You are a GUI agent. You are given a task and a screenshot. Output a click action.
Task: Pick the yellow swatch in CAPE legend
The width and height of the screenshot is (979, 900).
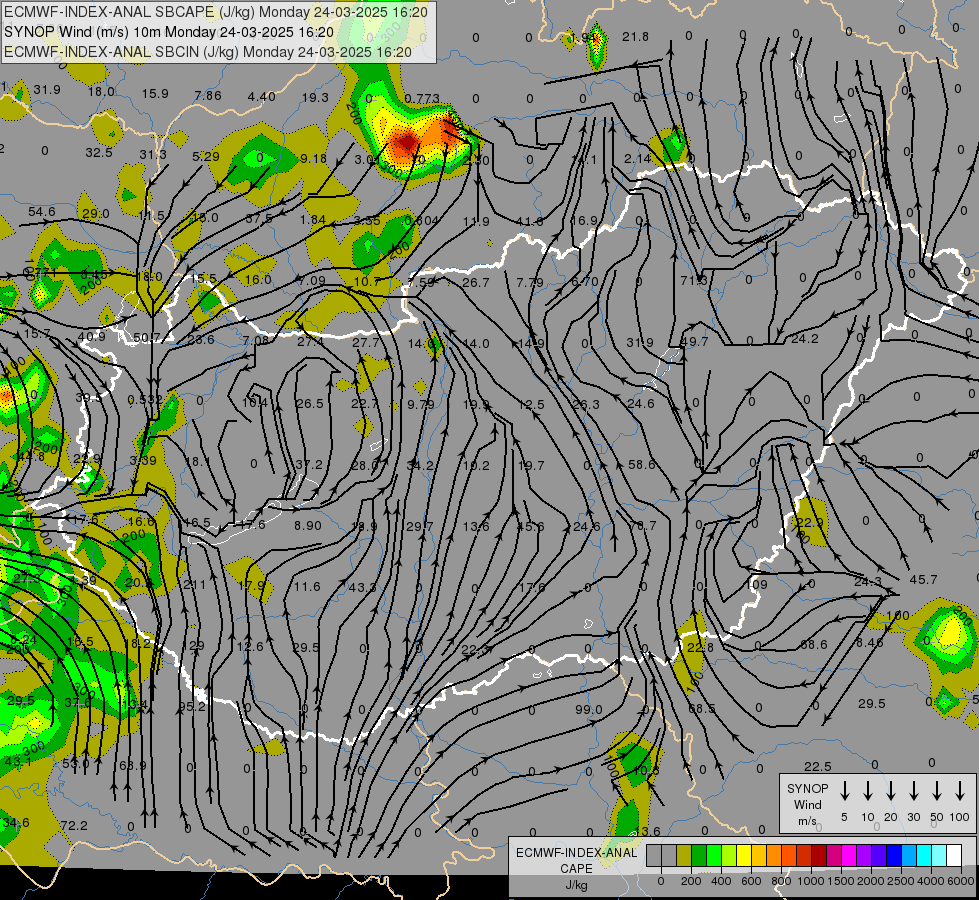pyautogui.click(x=744, y=855)
